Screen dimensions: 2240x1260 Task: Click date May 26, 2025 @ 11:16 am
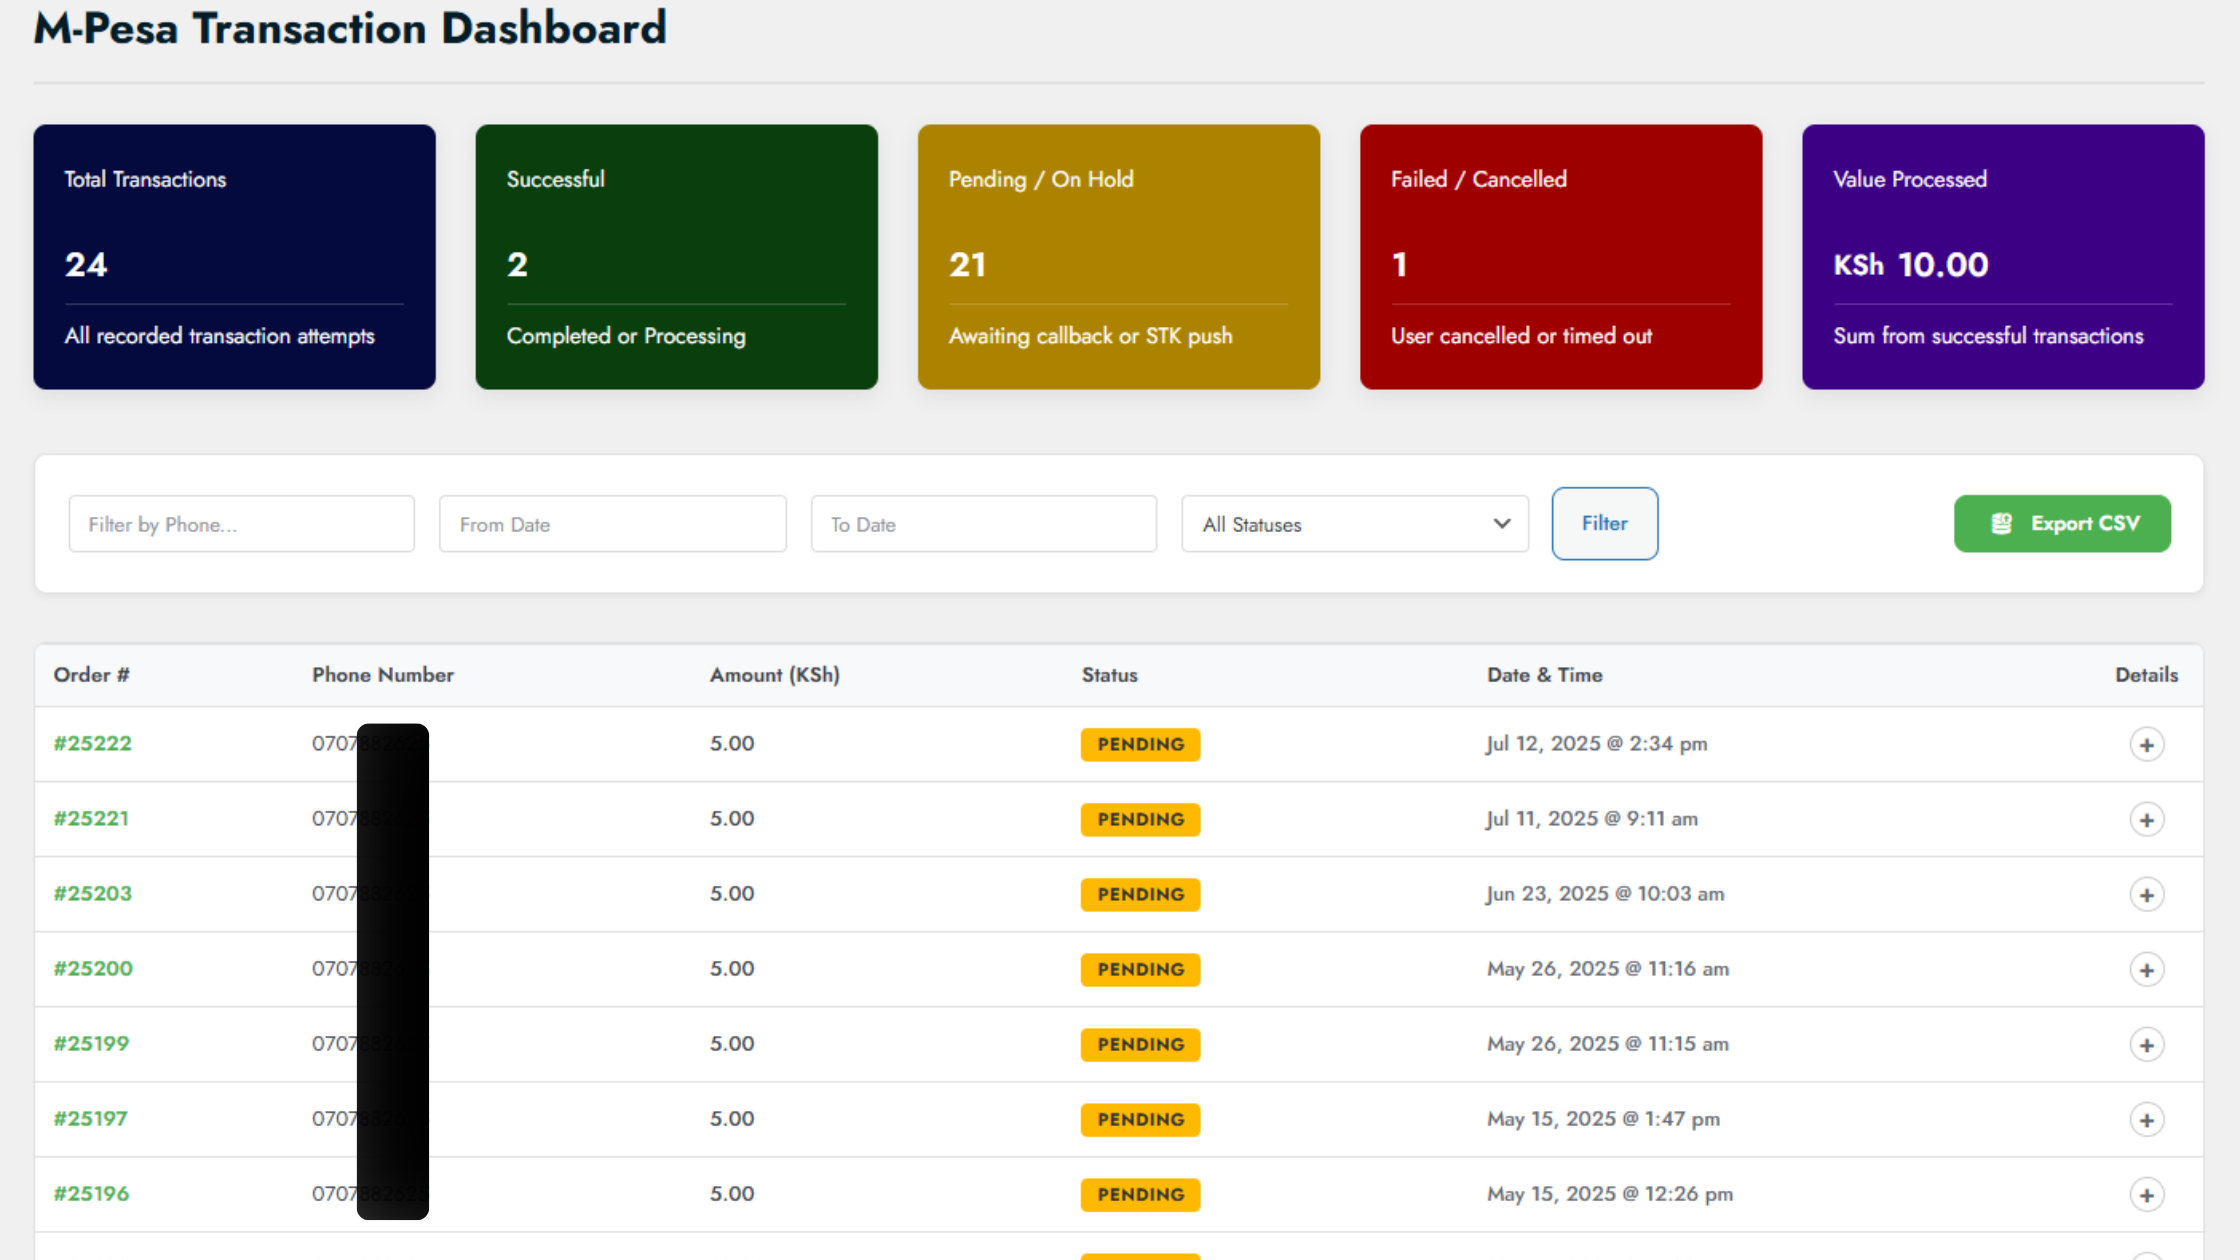(x=1608, y=969)
